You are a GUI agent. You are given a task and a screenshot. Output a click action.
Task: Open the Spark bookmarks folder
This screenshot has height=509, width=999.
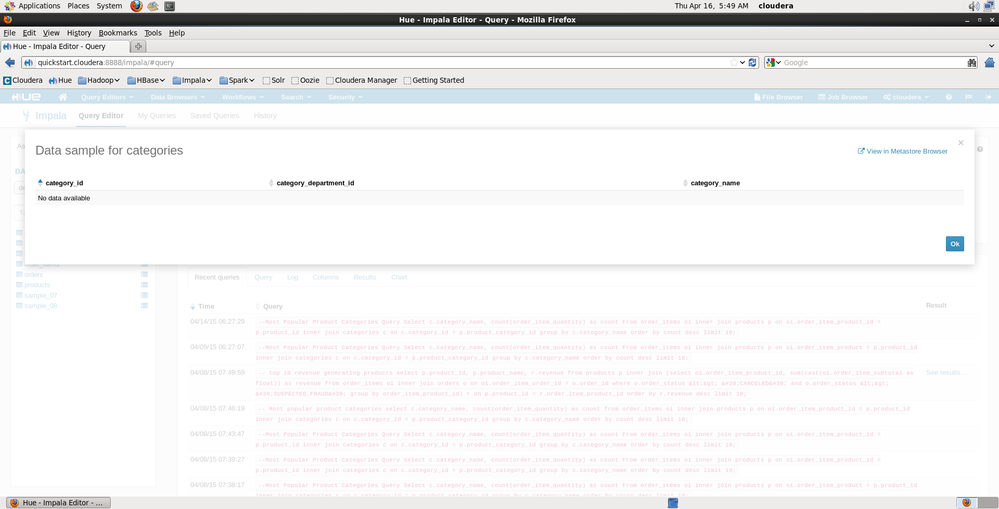[x=237, y=80]
